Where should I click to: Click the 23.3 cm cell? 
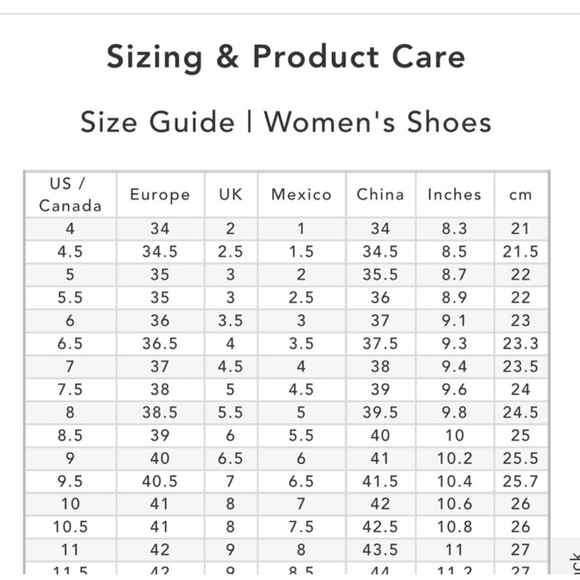[520, 344]
